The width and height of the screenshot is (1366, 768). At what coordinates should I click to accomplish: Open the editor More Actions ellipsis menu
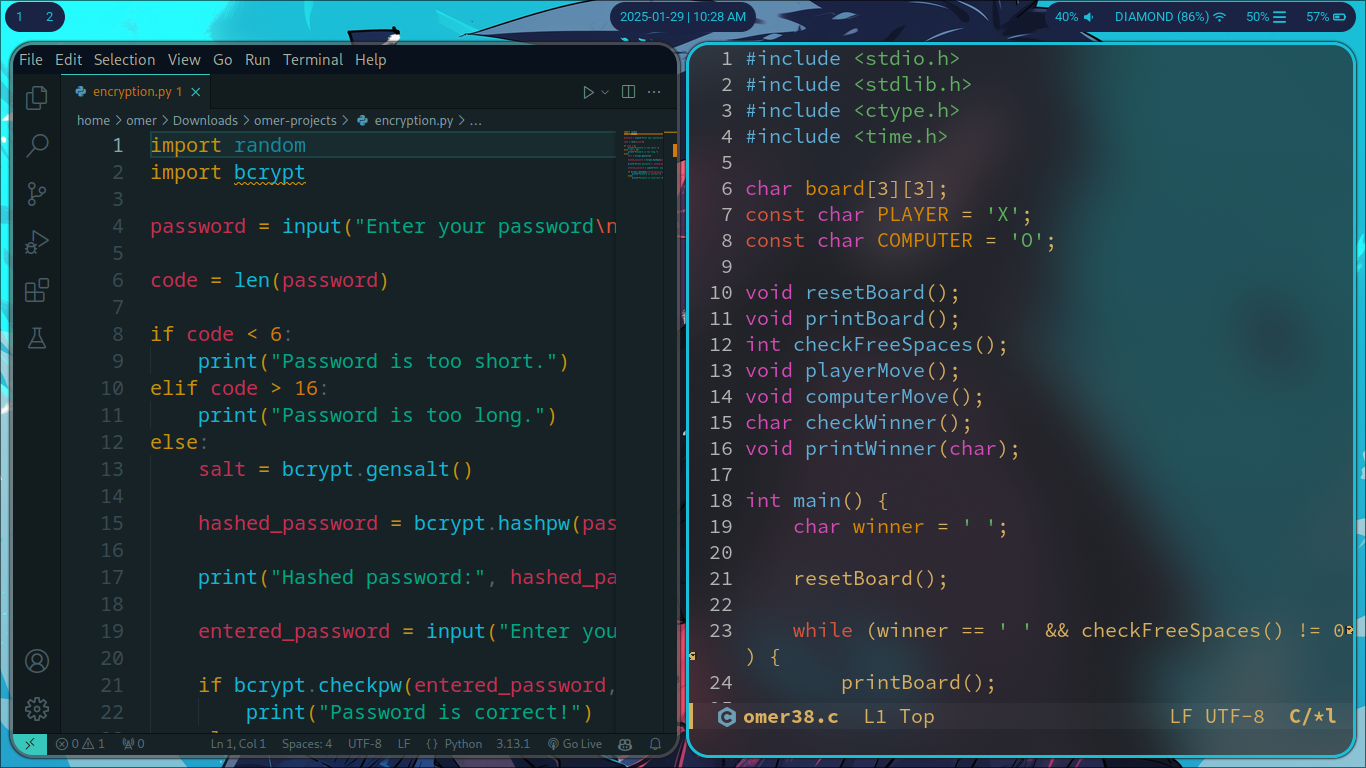tap(654, 91)
